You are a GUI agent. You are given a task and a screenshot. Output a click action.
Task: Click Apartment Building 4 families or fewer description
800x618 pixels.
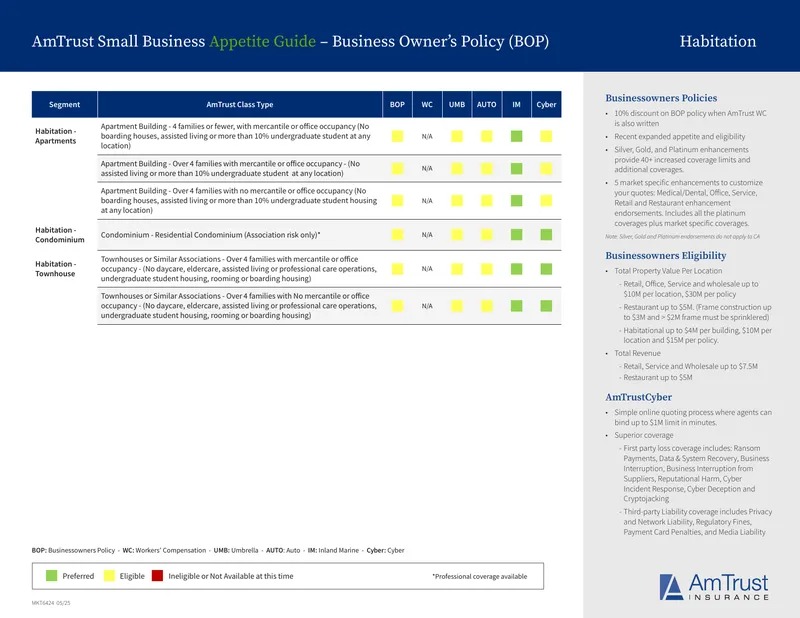tap(236, 136)
